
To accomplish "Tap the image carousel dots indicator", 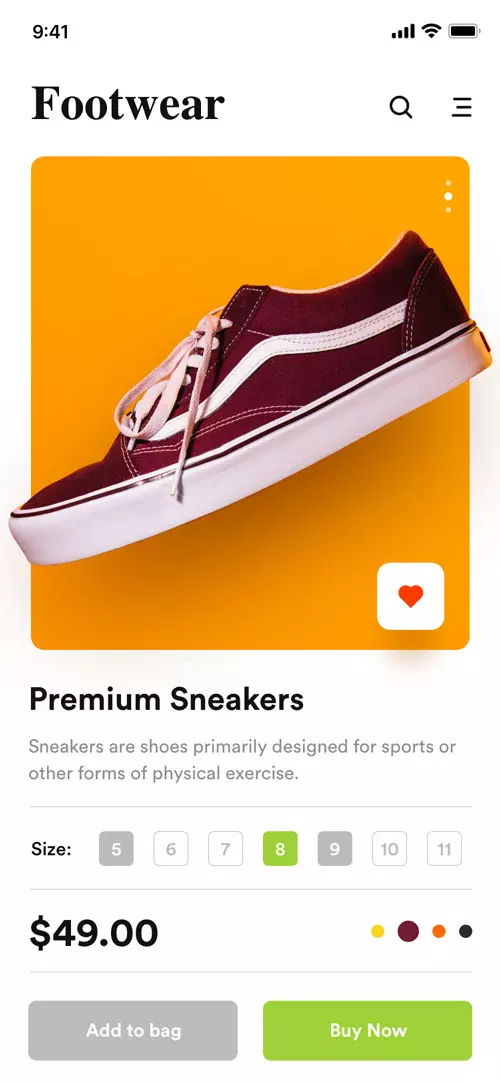I will tap(448, 196).
